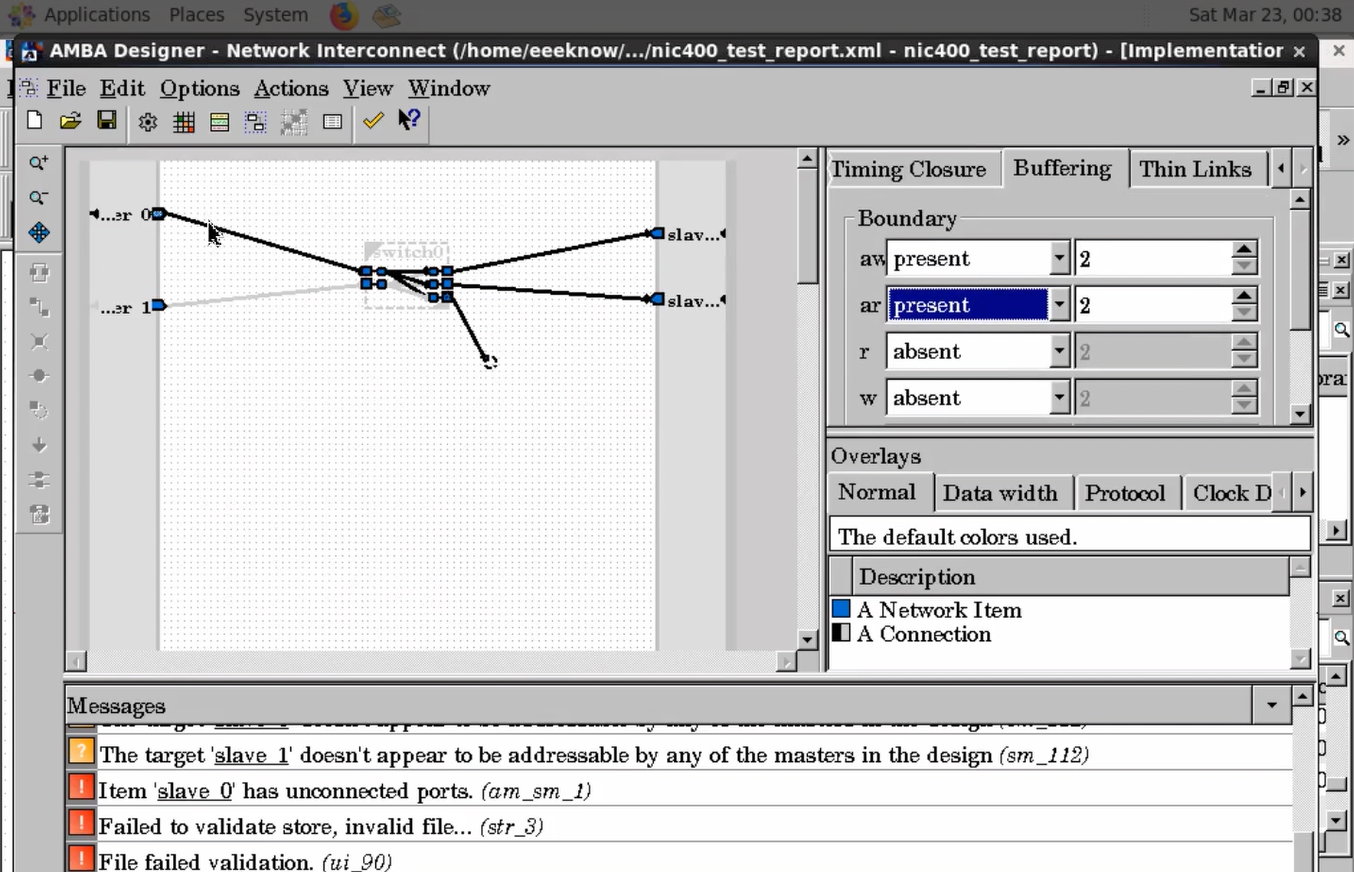Click the yellow-green striped table toolbar icon
The image size is (1354, 872).
click(220, 122)
